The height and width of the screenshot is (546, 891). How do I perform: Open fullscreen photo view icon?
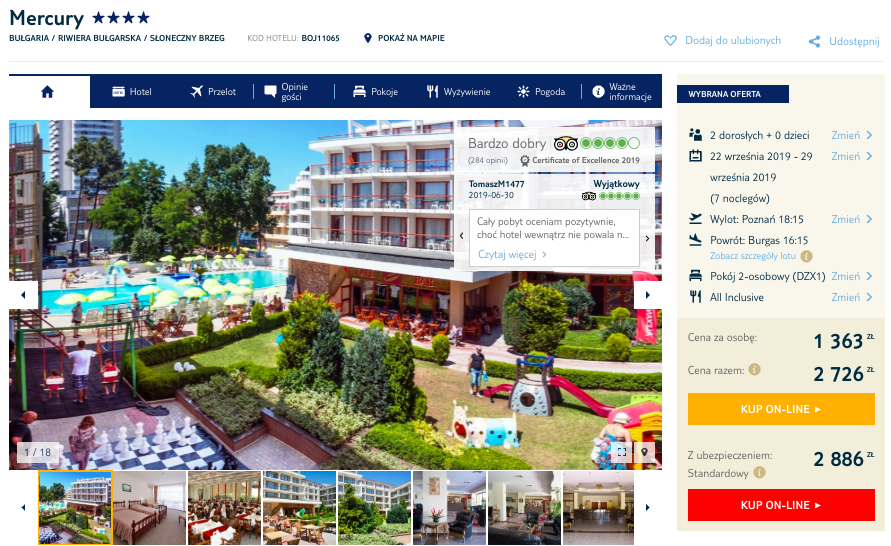coord(622,452)
